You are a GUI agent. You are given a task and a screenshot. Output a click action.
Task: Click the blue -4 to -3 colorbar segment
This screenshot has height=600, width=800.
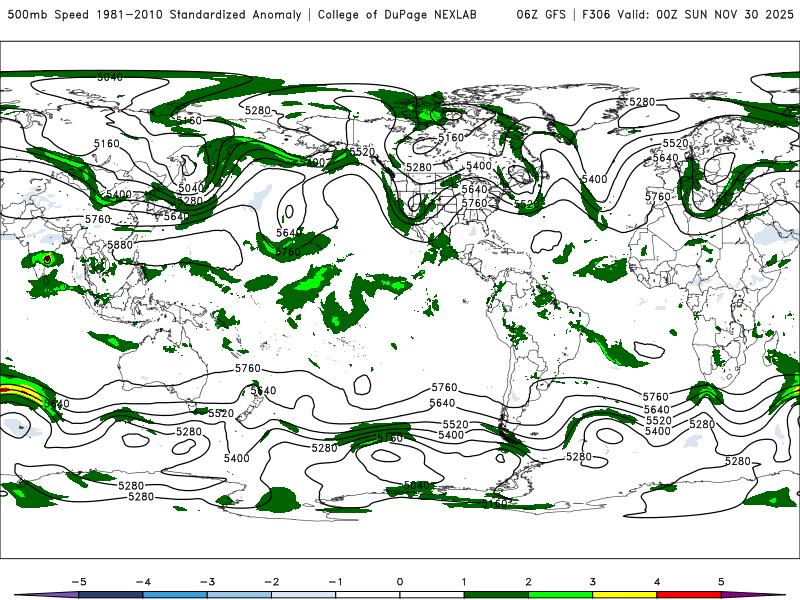point(175,595)
